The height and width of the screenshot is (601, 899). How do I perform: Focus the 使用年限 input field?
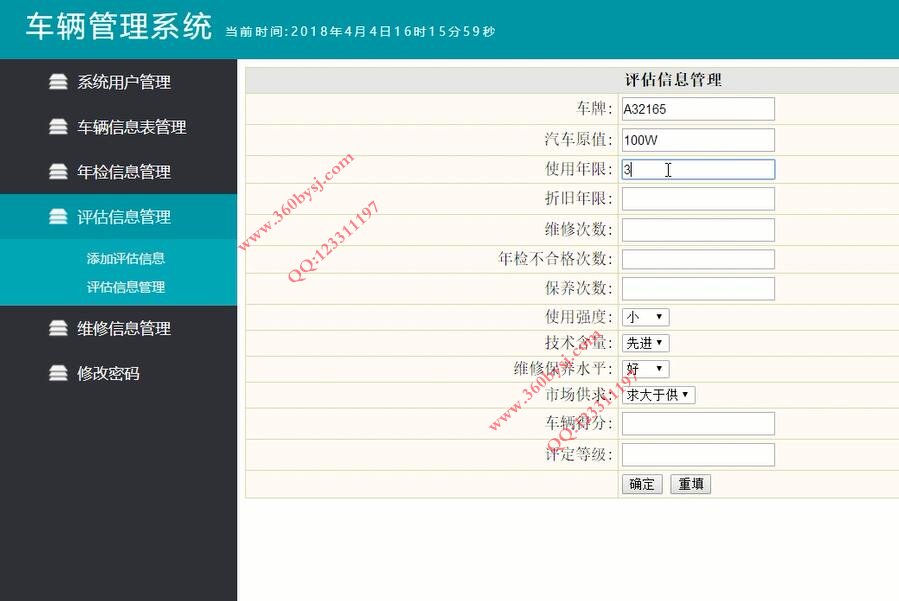(698, 169)
